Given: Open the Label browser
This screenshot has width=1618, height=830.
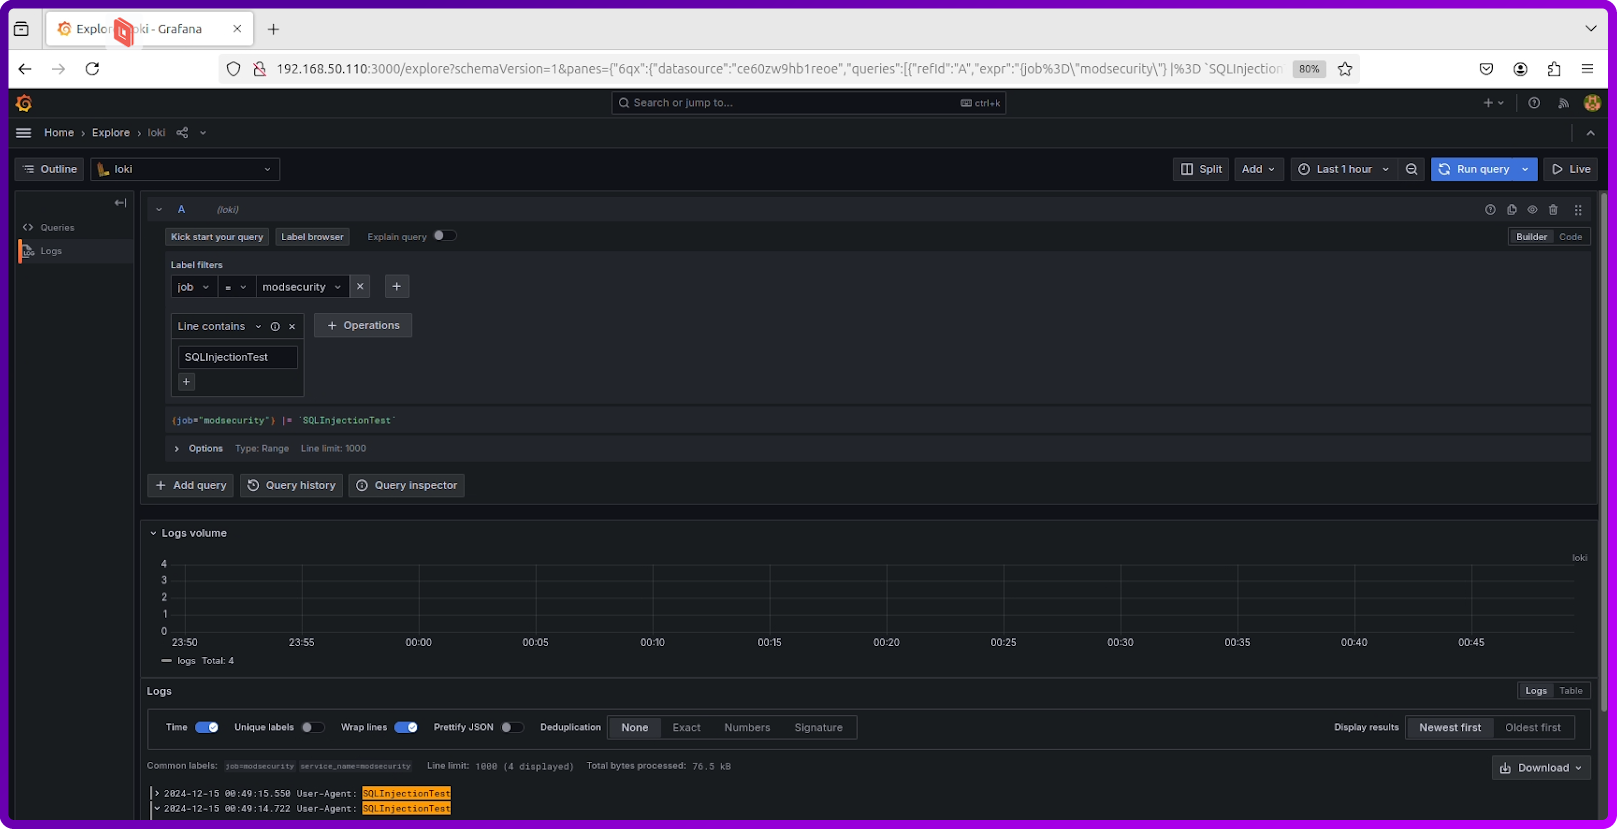Looking at the screenshot, I should pyautogui.click(x=312, y=237).
